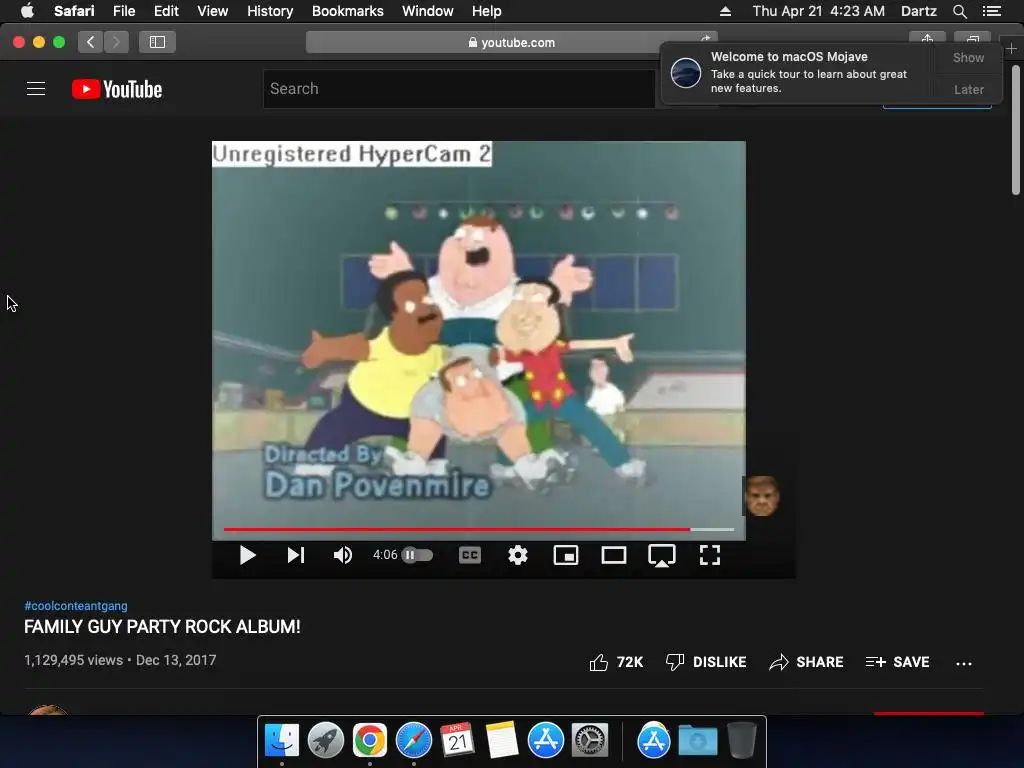This screenshot has height=768, width=1024.
Task: Open Notes from the Dock
Action: click(x=502, y=741)
